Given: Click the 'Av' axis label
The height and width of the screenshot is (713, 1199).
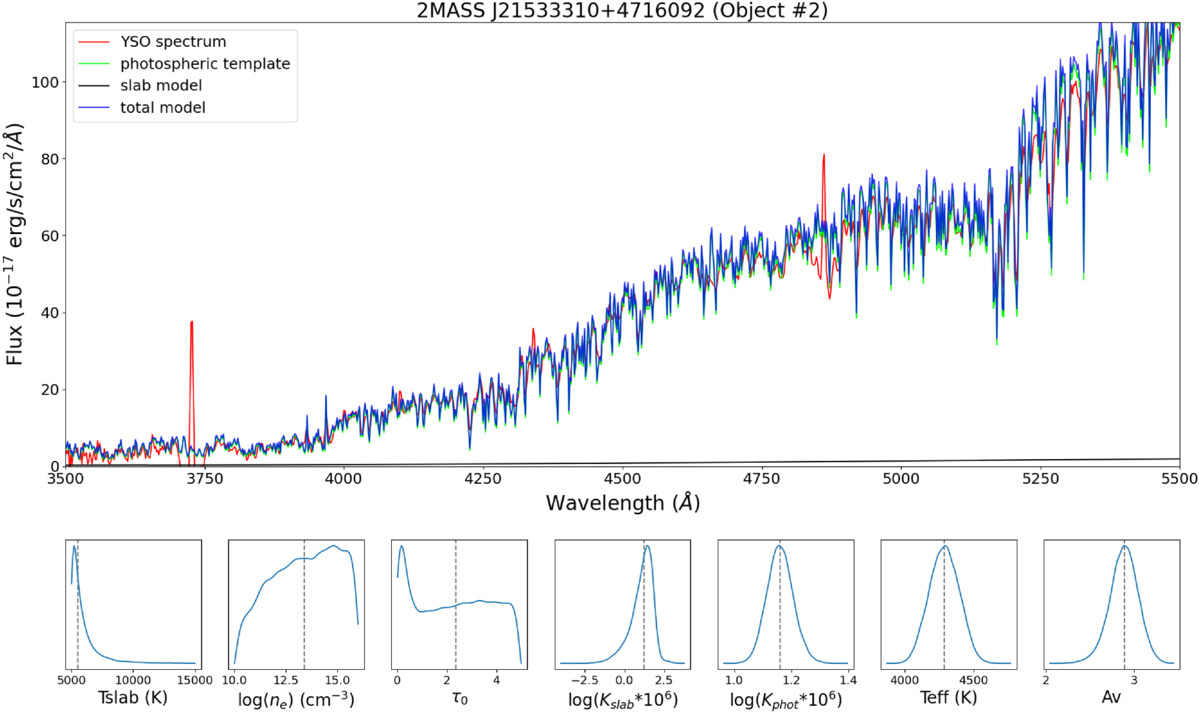Looking at the screenshot, I should (1111, 698).
